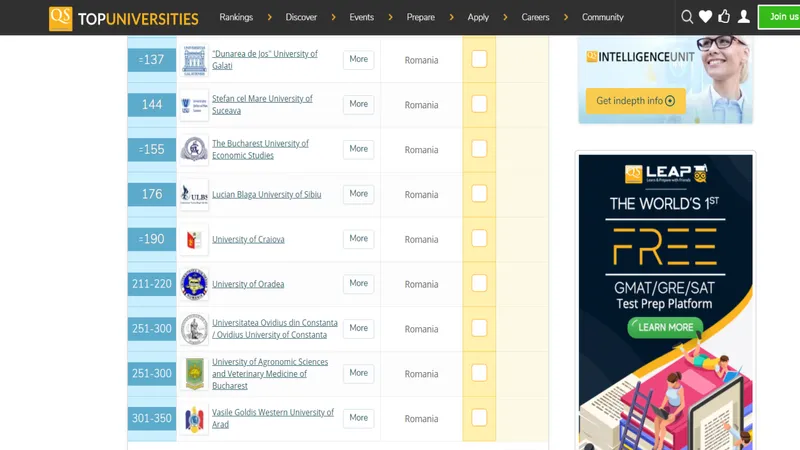800x450 pixels.
Task: Tick the compare checkbox for Dunarea de Jos
Action: click(x=479, y=59)
